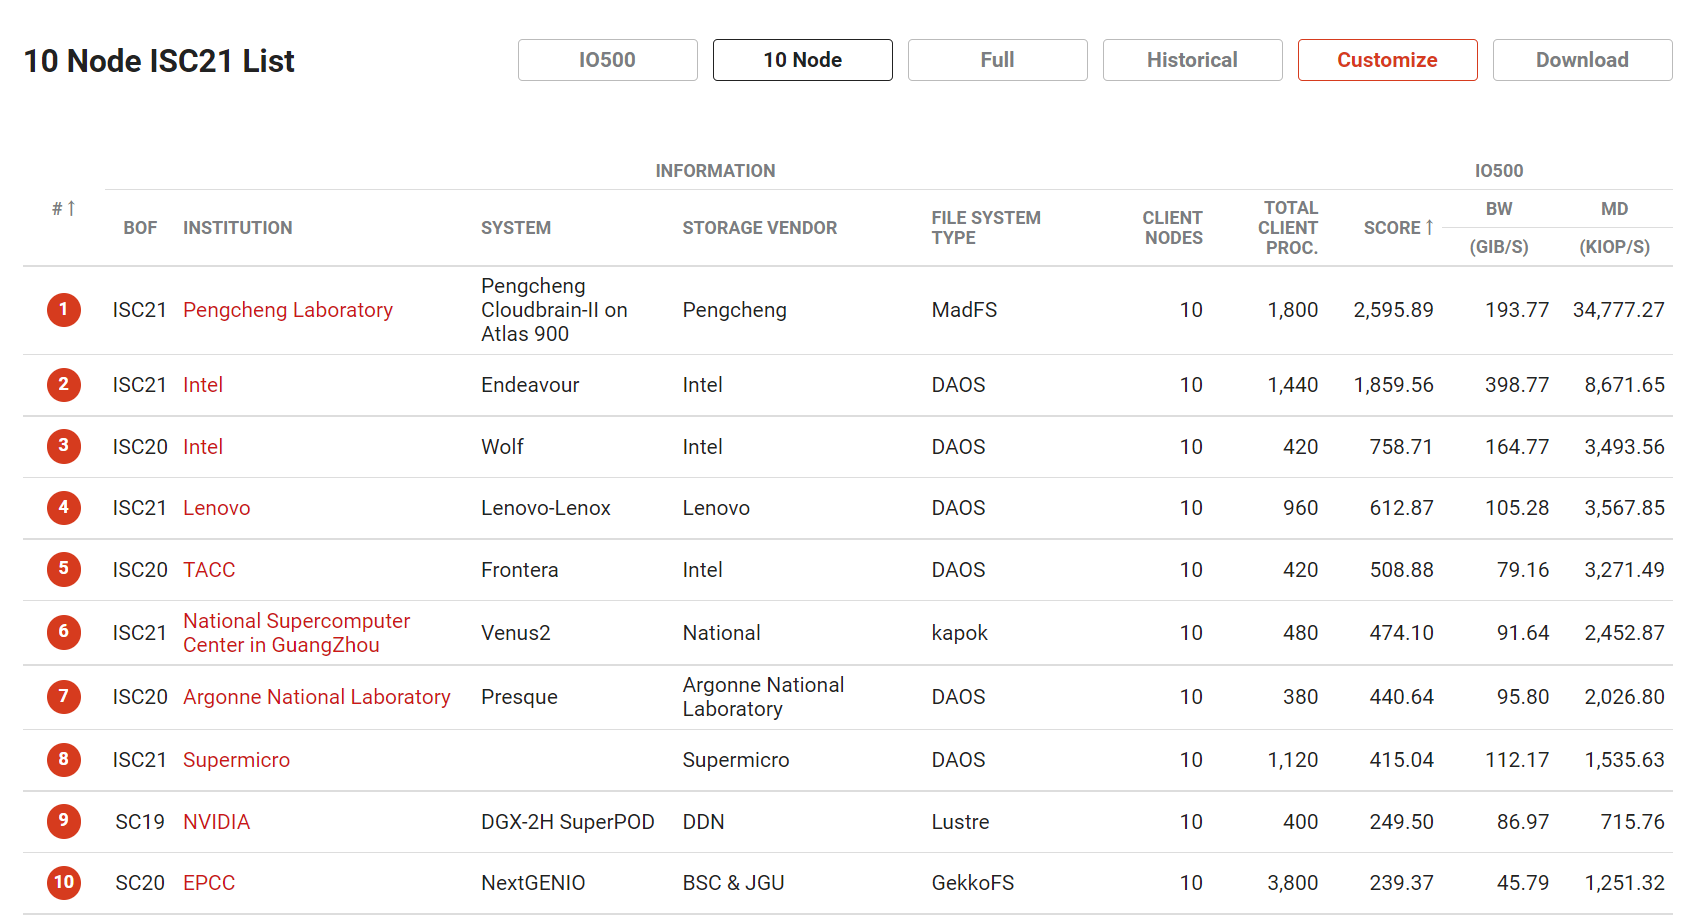The height and width of the screenshot is (919, 1690).
Task: Click the Lenovo-Lenox system cell
Action: [546, 508]
